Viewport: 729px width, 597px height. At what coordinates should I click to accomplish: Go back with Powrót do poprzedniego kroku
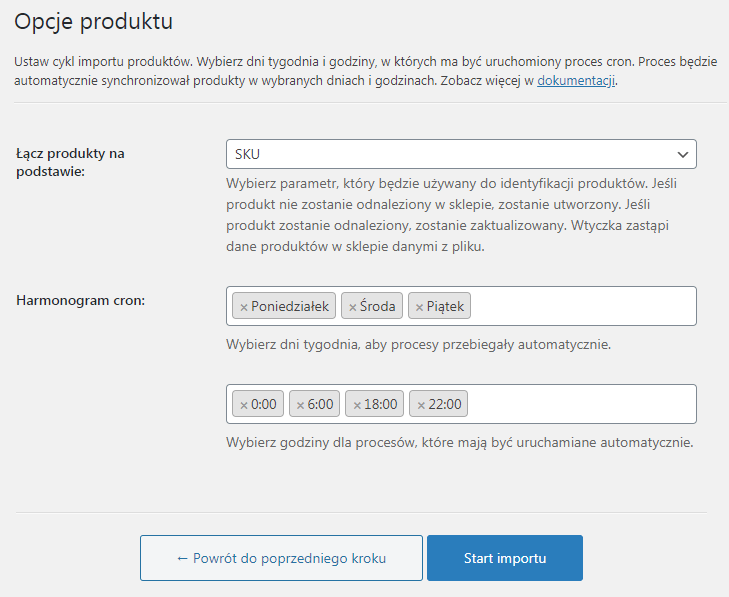pos(281,558)
